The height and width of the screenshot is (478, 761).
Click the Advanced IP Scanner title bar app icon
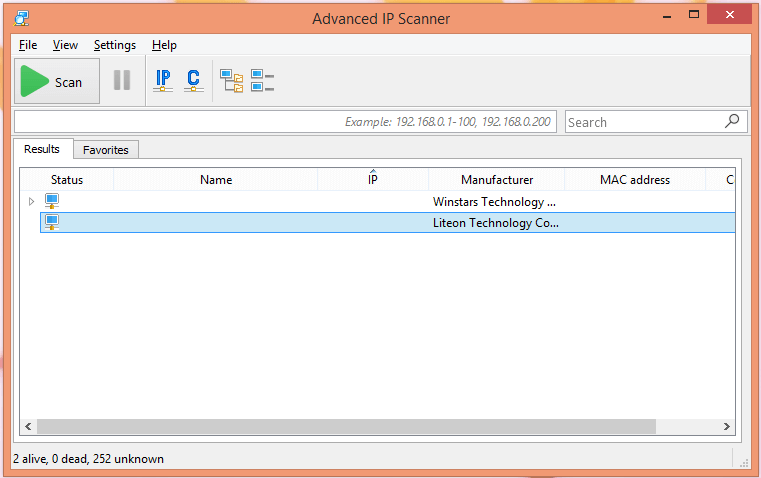click(x=21, y=18)
